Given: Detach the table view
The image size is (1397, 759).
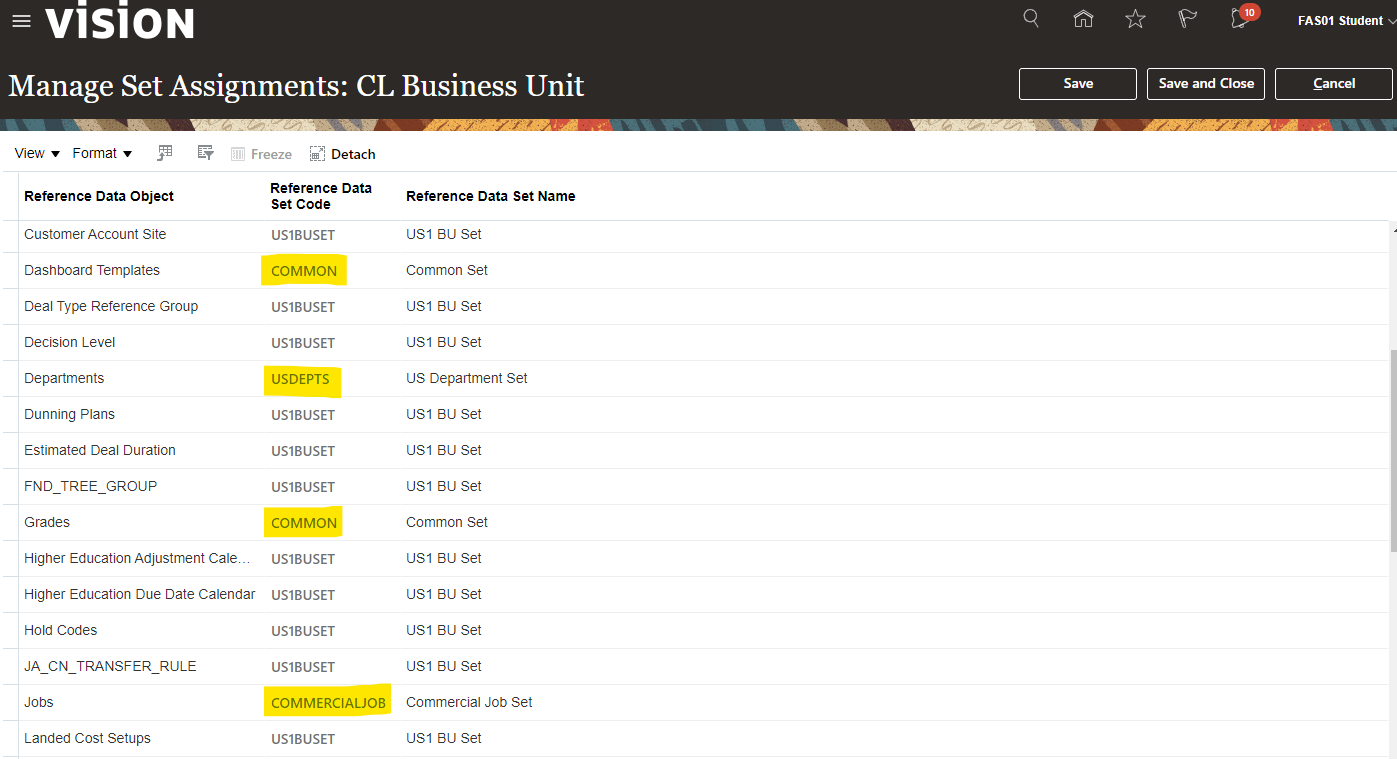Looking at the screenshot, I should 342,154.
